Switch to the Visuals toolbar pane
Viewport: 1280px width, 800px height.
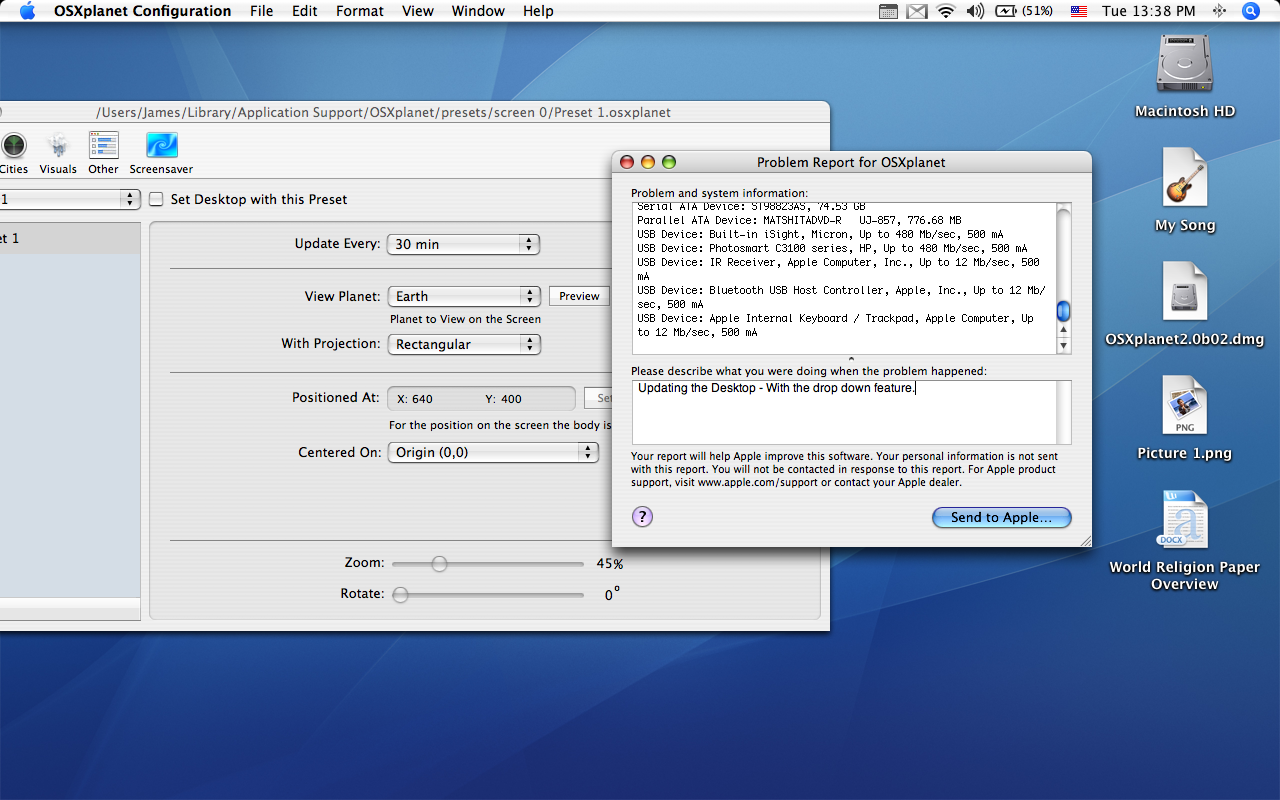pyautogui.click(x=58, y=153)
